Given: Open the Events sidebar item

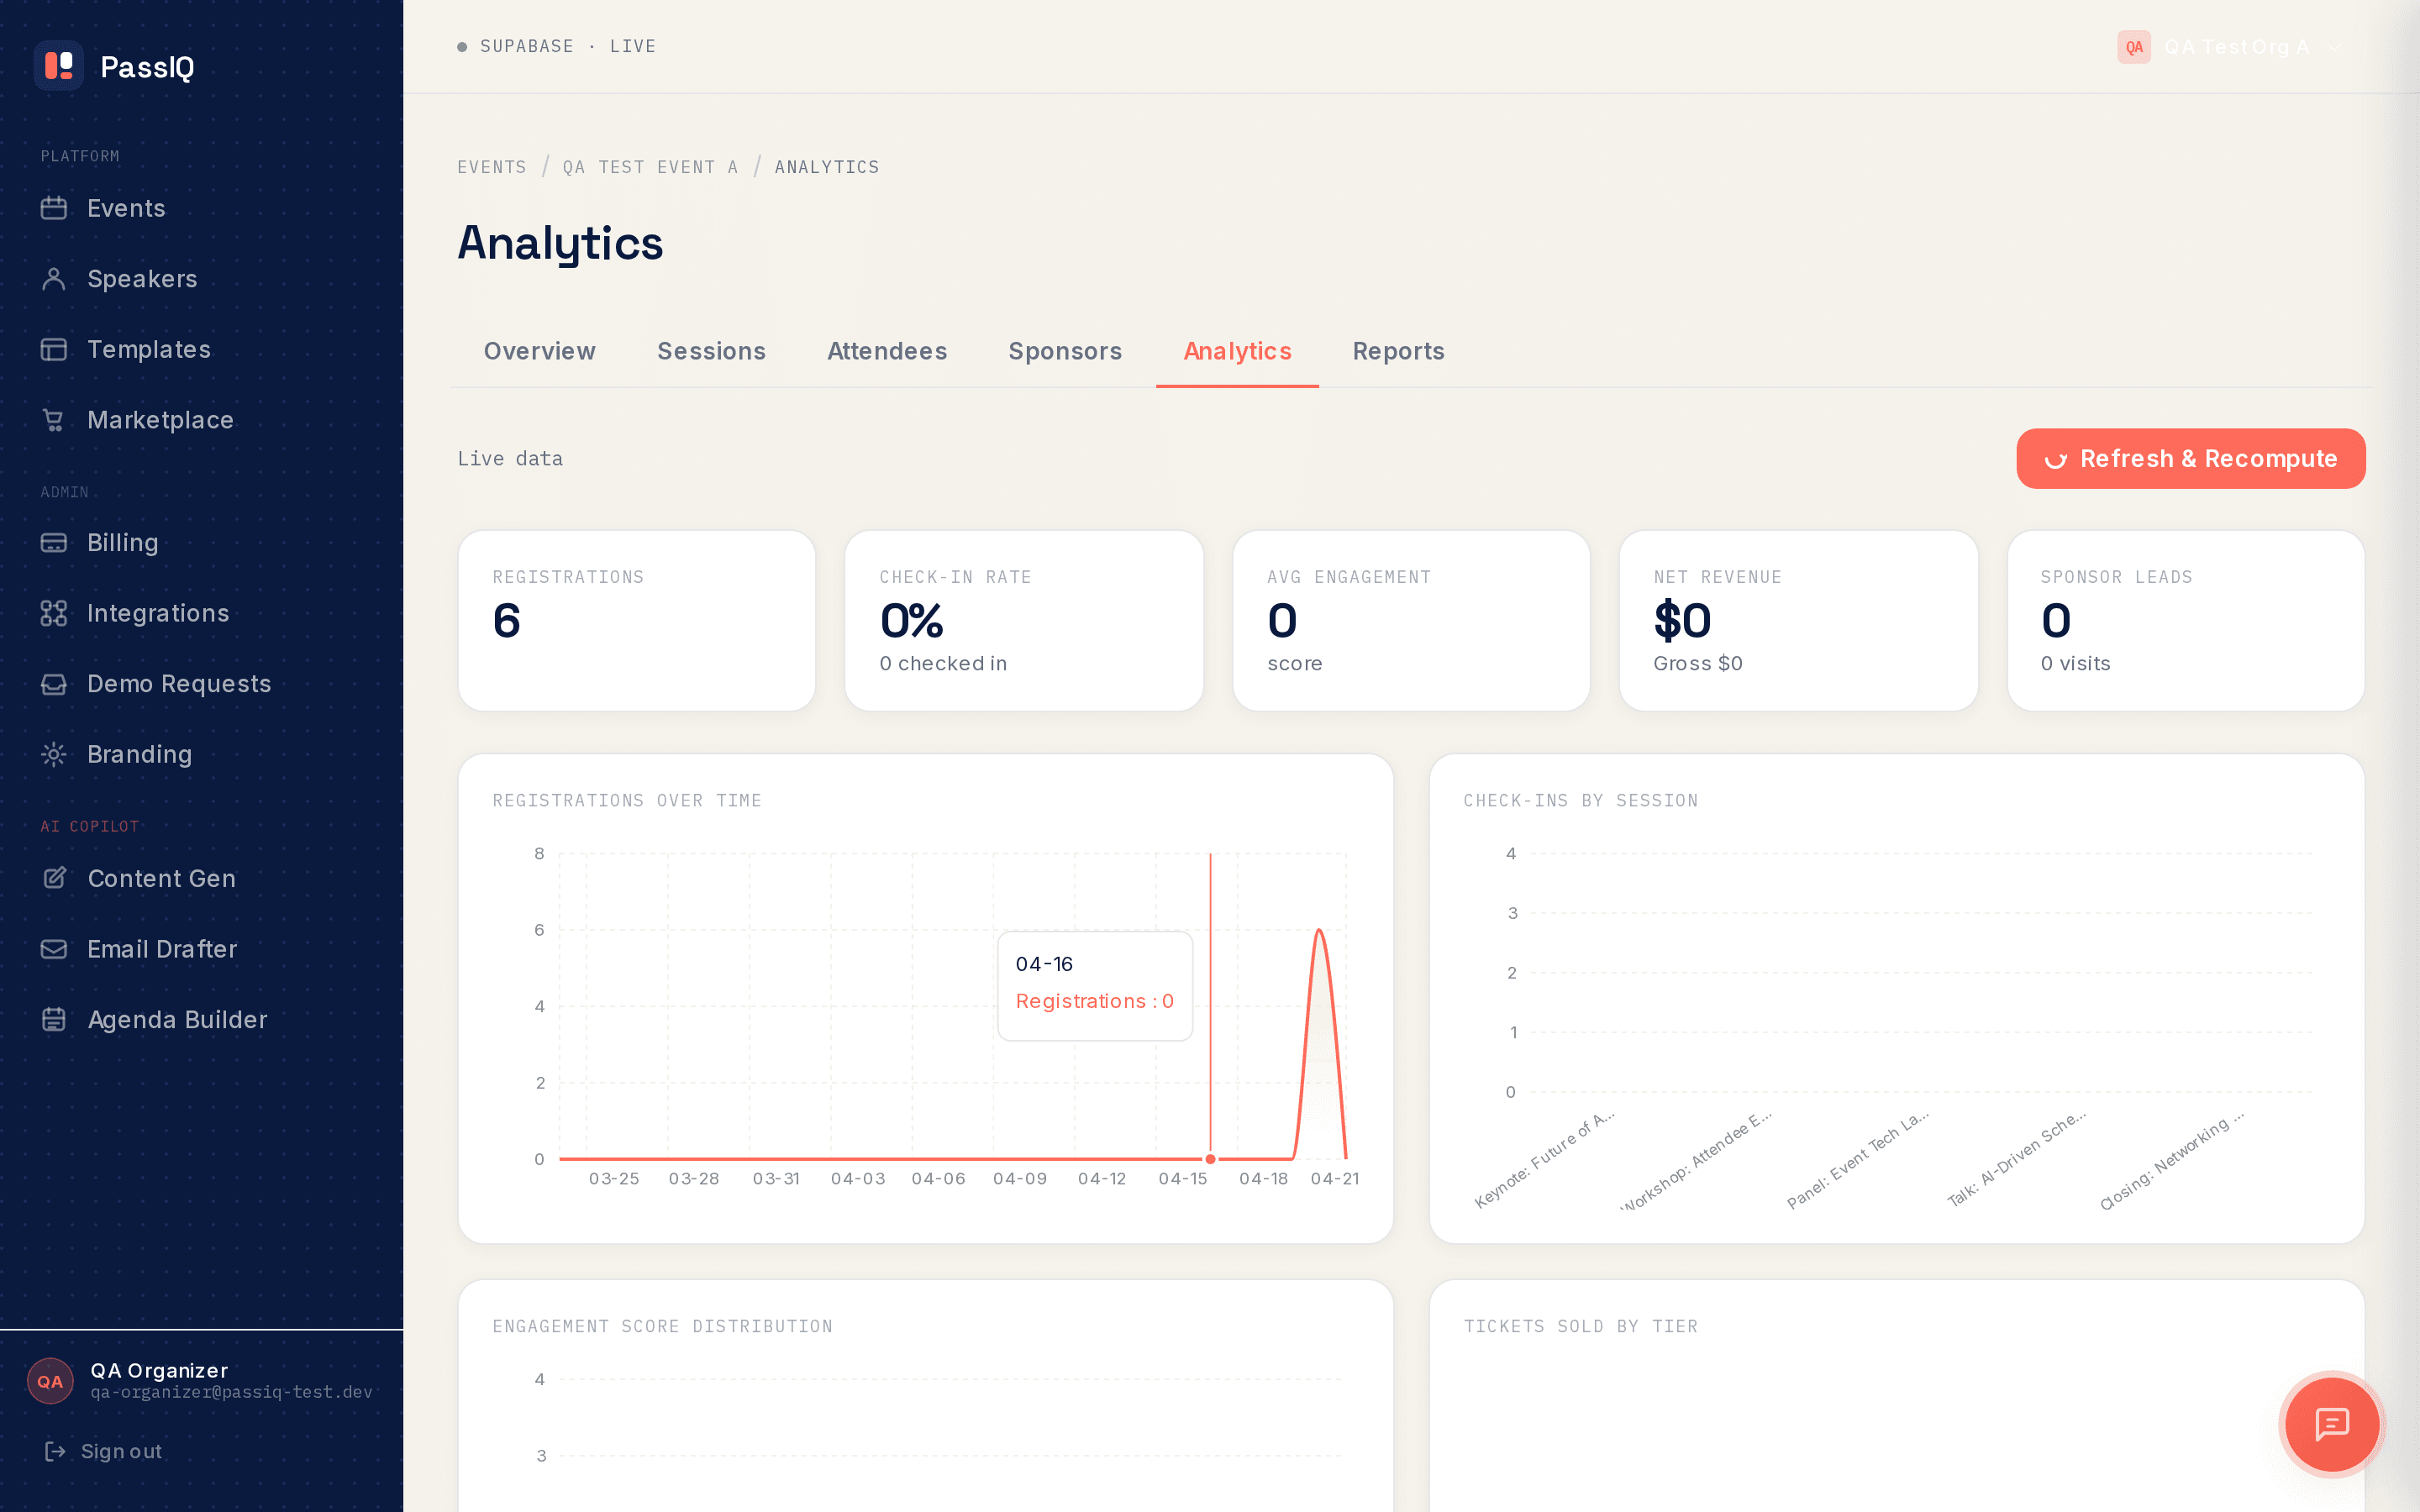Looking at the screenshot, I should 200,208.
